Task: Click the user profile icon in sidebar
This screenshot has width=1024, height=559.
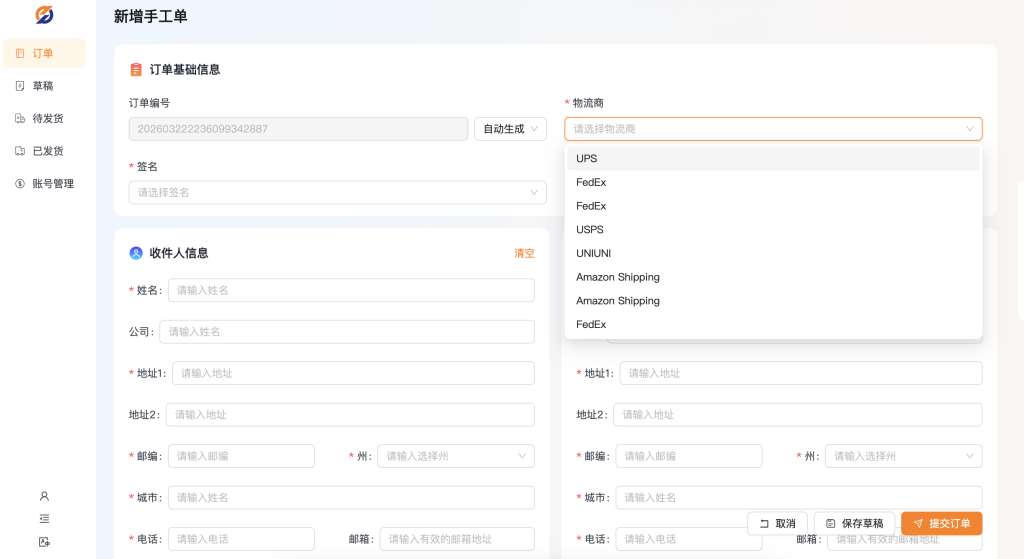Action: (x=44, y=496)
